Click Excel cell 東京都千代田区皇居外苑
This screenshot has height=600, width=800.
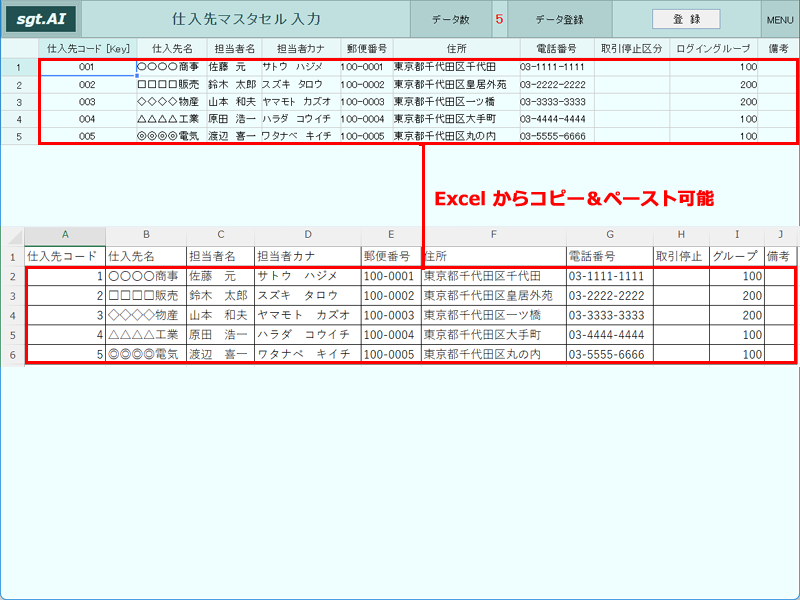[493, 295]
